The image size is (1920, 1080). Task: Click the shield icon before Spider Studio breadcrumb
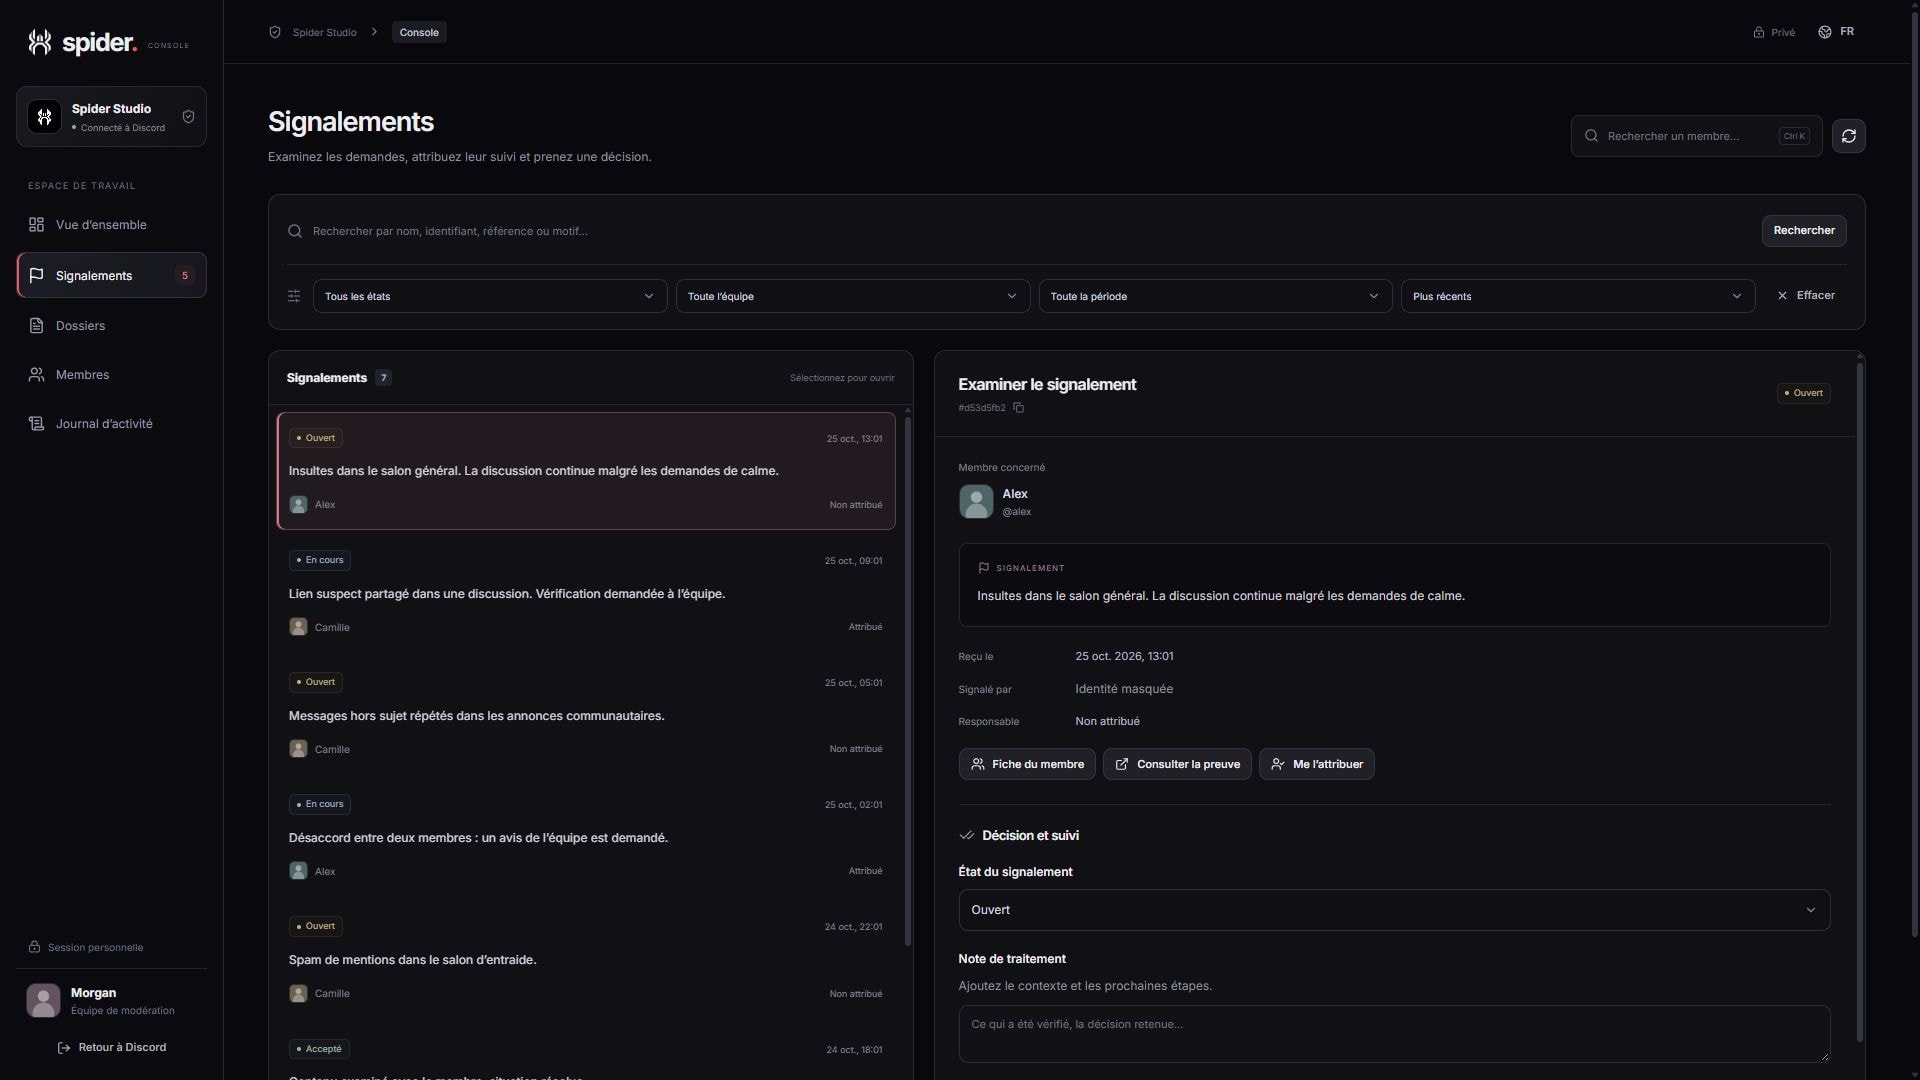click(275, 32)
